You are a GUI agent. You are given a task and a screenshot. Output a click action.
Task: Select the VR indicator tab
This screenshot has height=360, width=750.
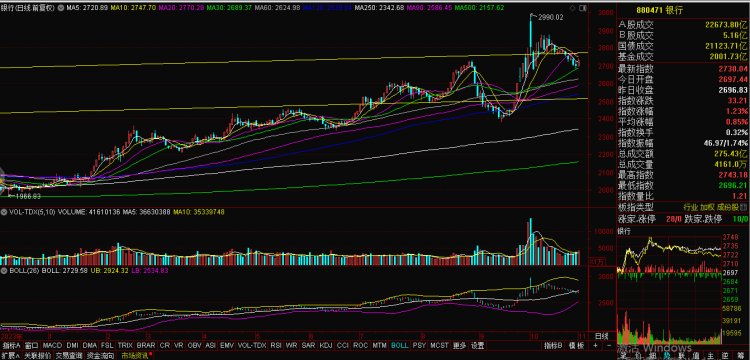(x=178, y=345)
